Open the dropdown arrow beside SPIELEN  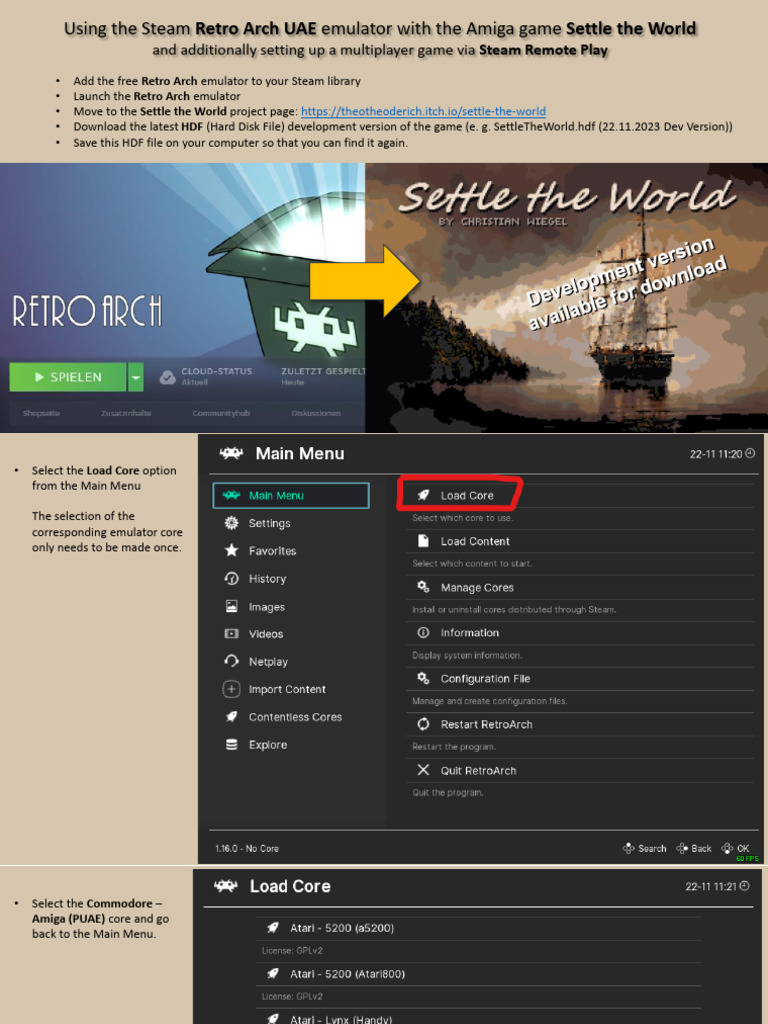point(136,377)
